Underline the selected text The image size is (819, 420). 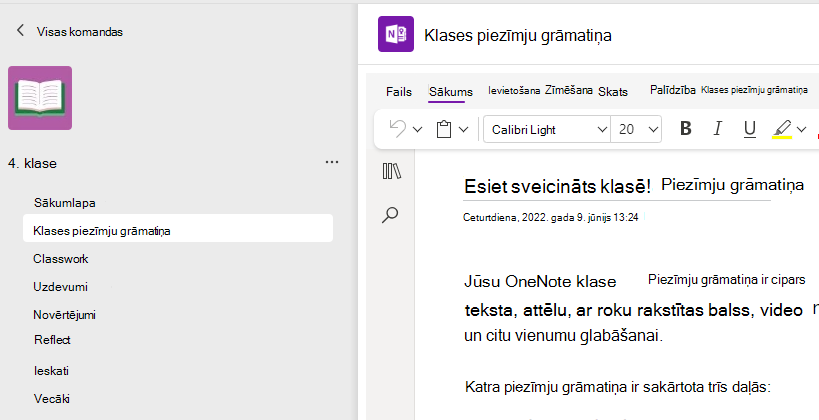(750, 129)
